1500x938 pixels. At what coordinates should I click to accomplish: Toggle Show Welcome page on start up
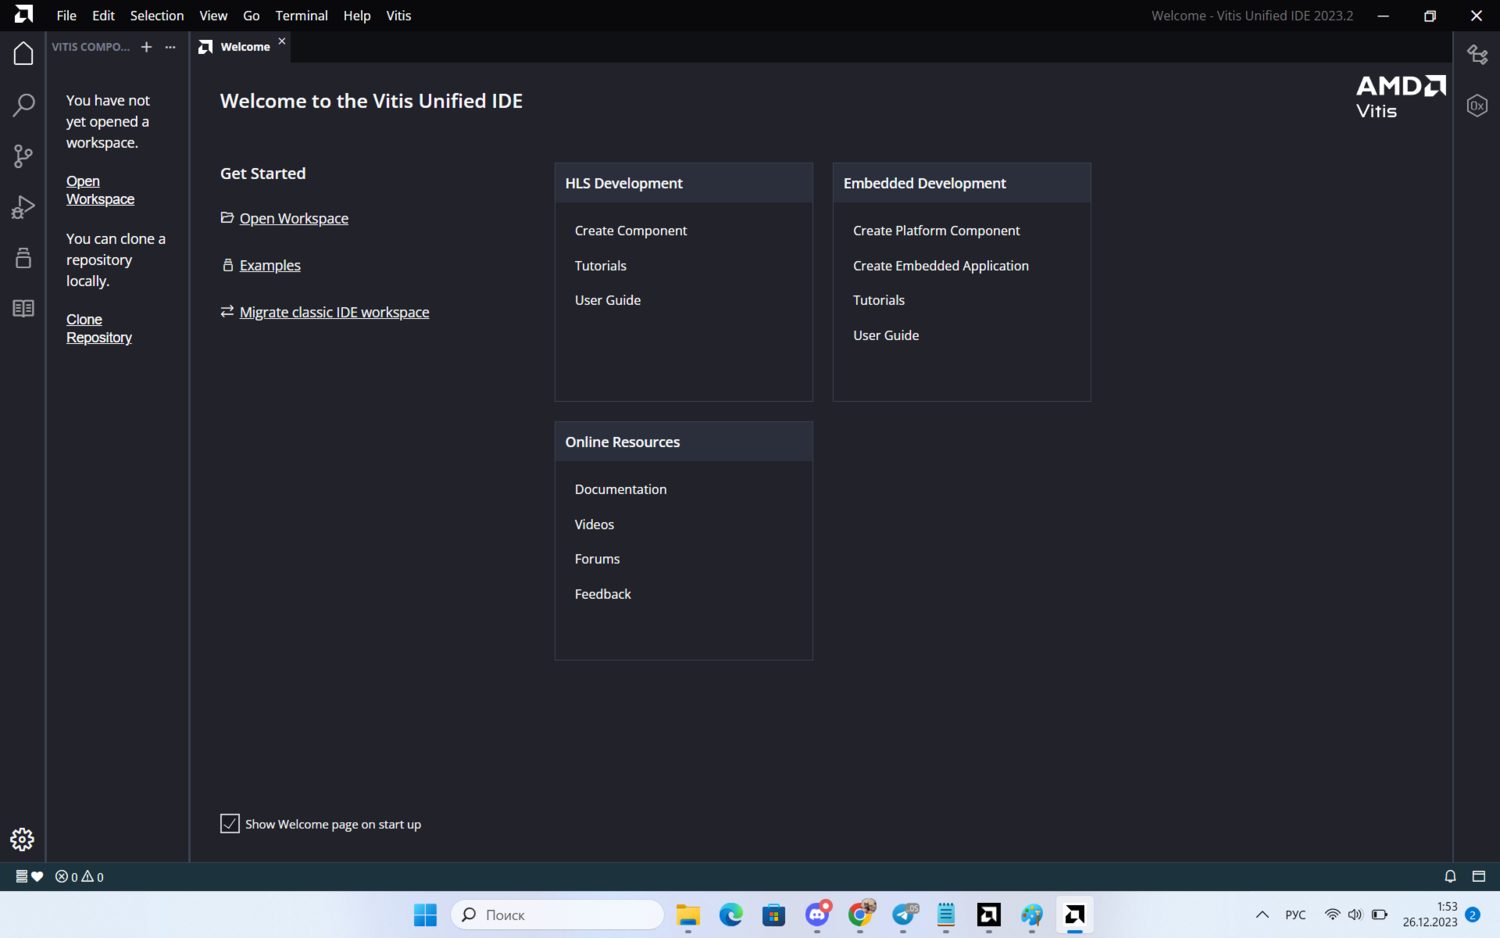pyautogui.click(x=230, y=824)
